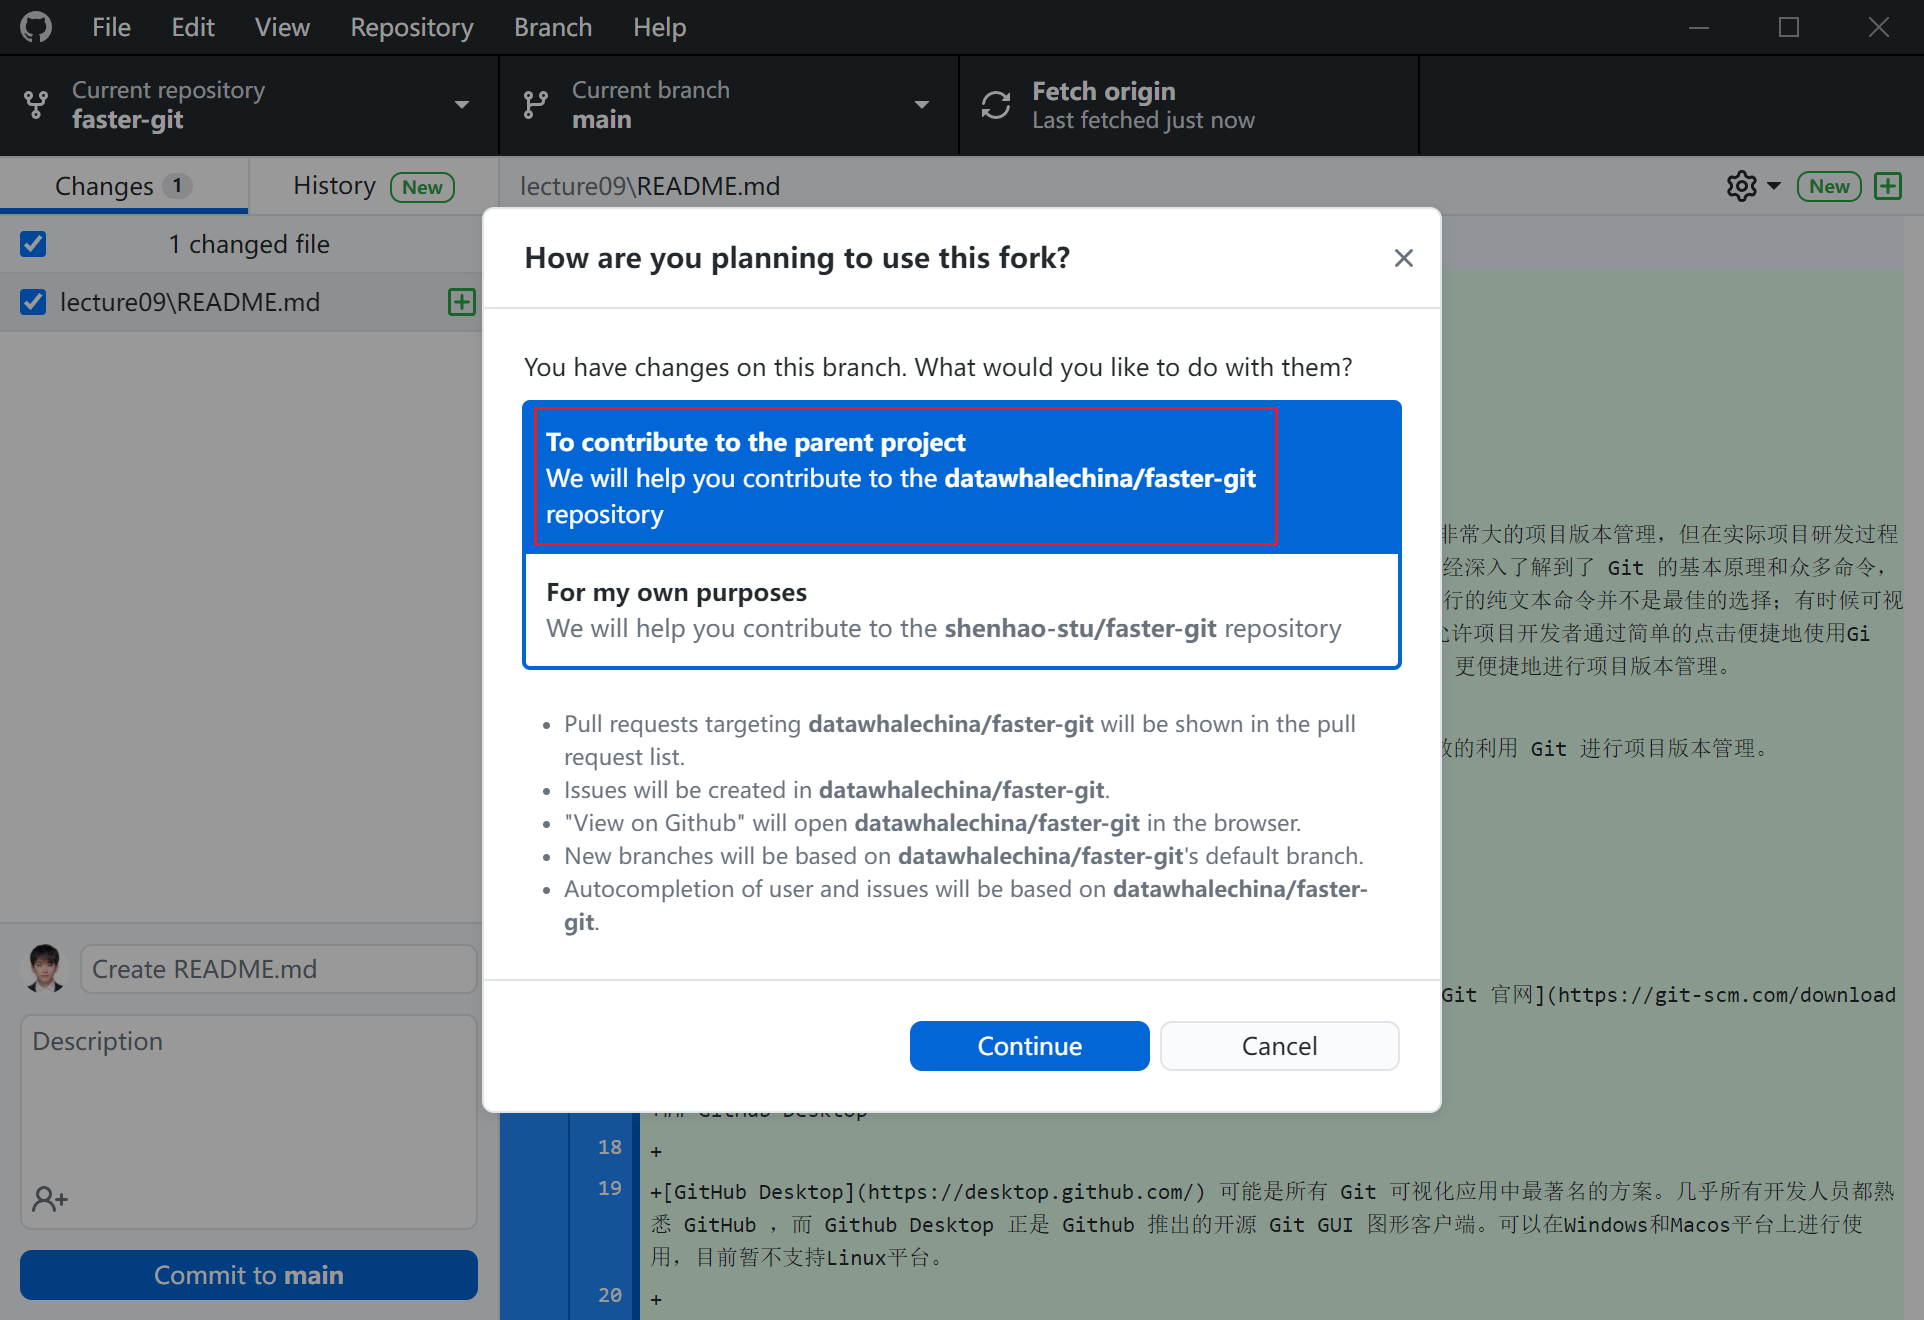This screenshot has width=1924, height=1320.
Task: Open the diff settings gear icon
Action: 1741,186
